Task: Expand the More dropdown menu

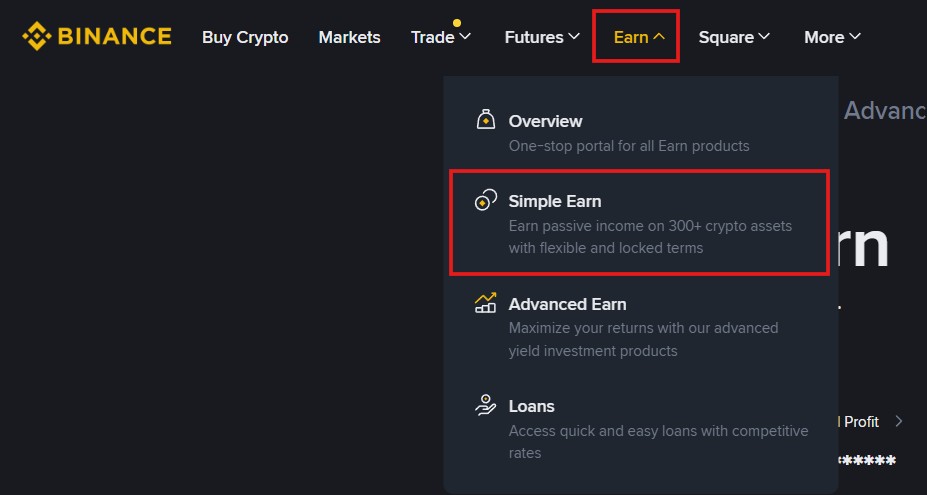Action: (832, 37)
